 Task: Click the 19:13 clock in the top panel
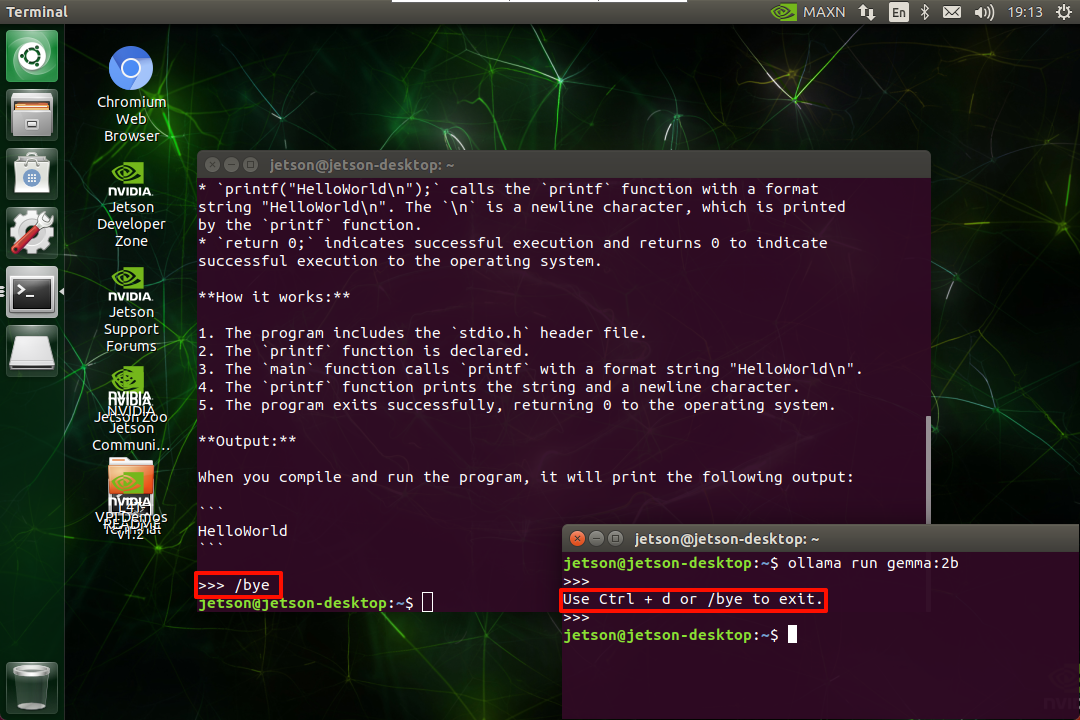point(1025,12)
